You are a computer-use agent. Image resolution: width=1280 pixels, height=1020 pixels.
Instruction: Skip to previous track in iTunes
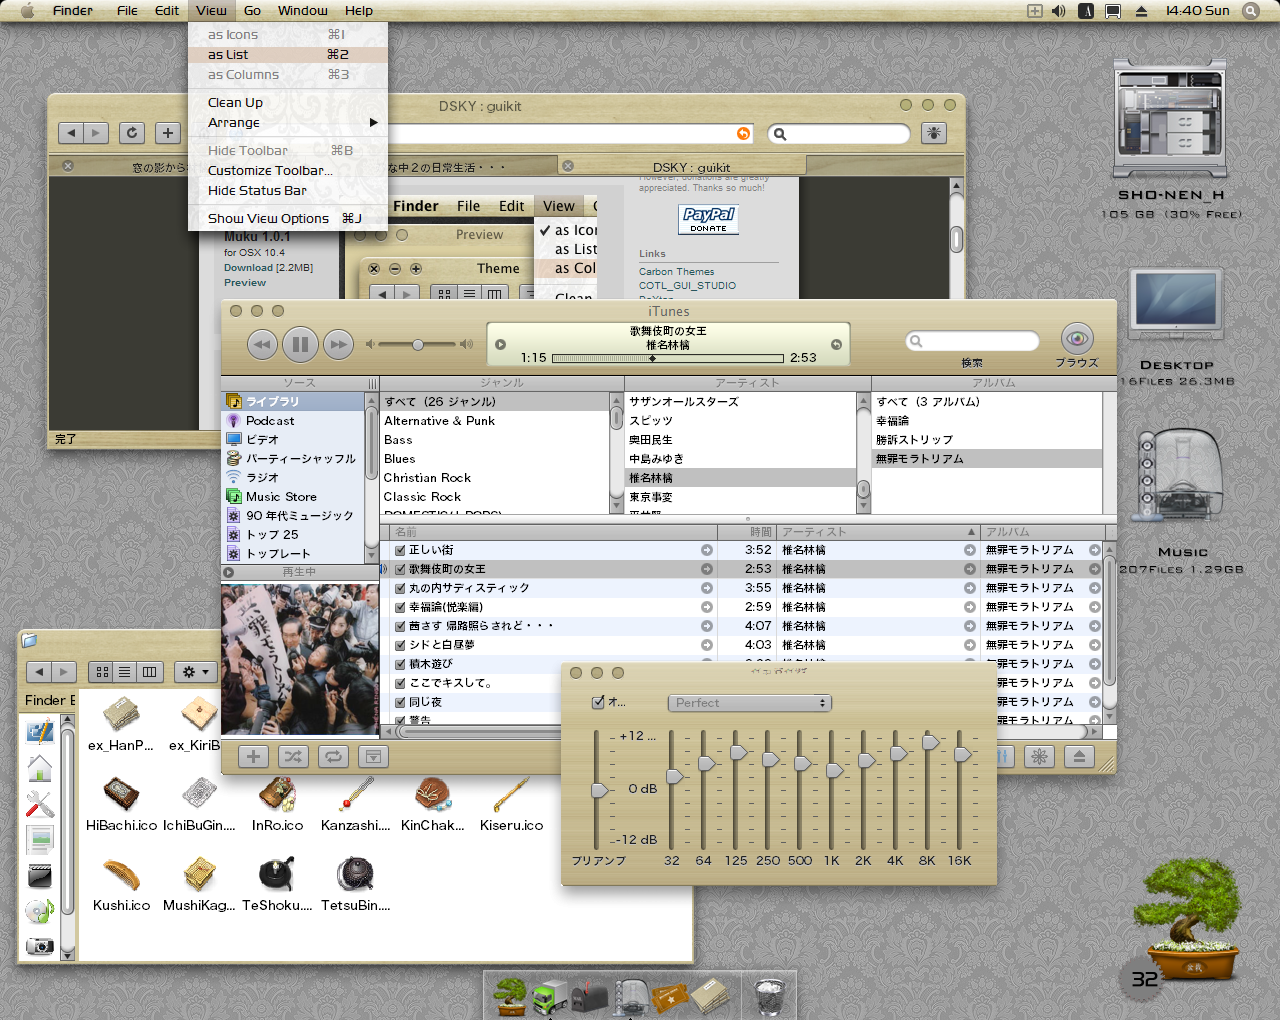click(x=262, y=345)
